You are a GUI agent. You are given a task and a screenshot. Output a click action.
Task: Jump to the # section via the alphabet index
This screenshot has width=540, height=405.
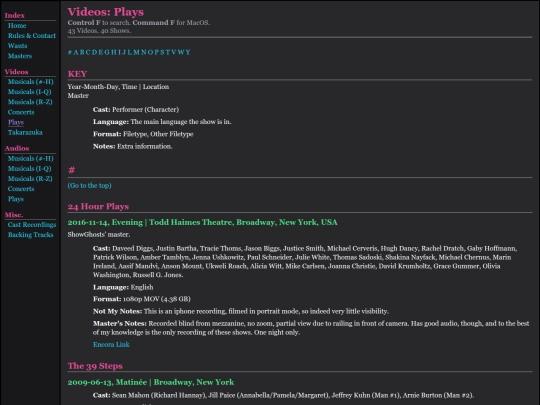pyautogui.click(x=70, y=52)
